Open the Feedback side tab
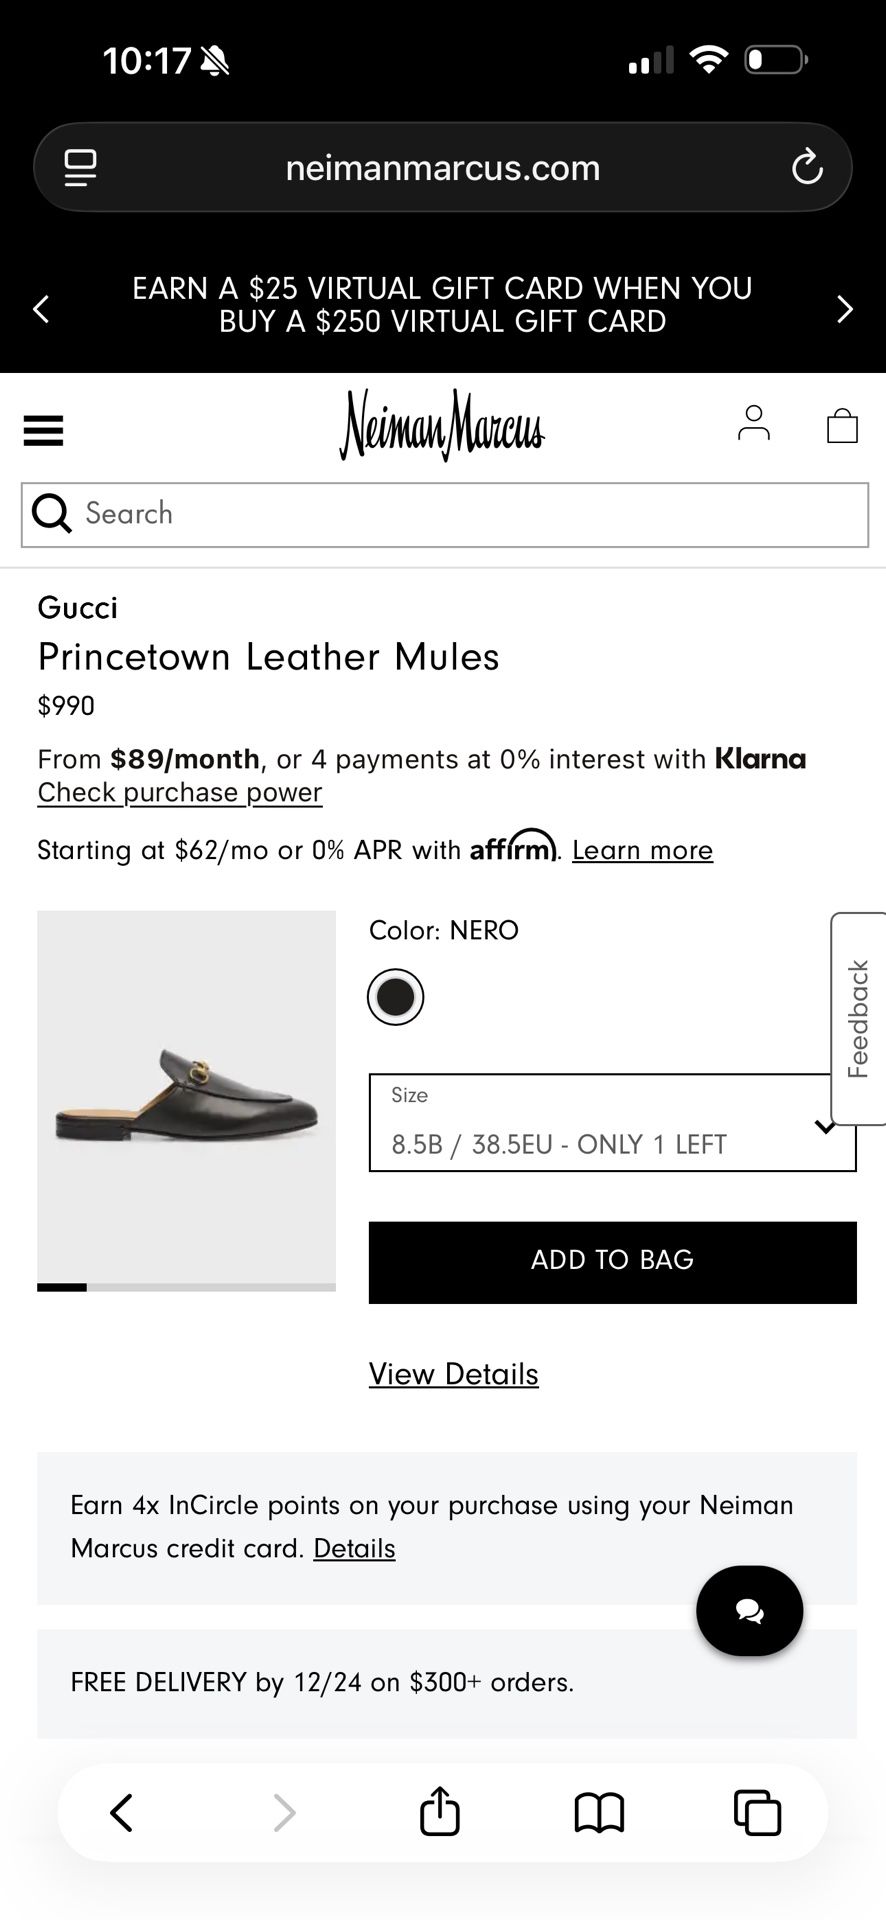The image size is (886, 1920). click(x=858, y=1019)
